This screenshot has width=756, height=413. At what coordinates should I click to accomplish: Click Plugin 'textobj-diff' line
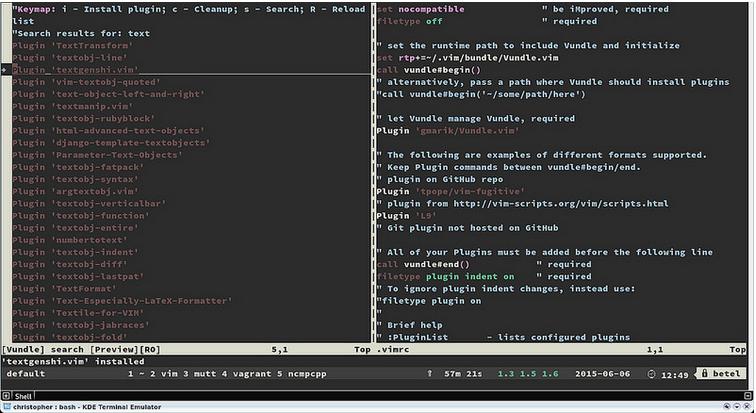coord(70,265)
